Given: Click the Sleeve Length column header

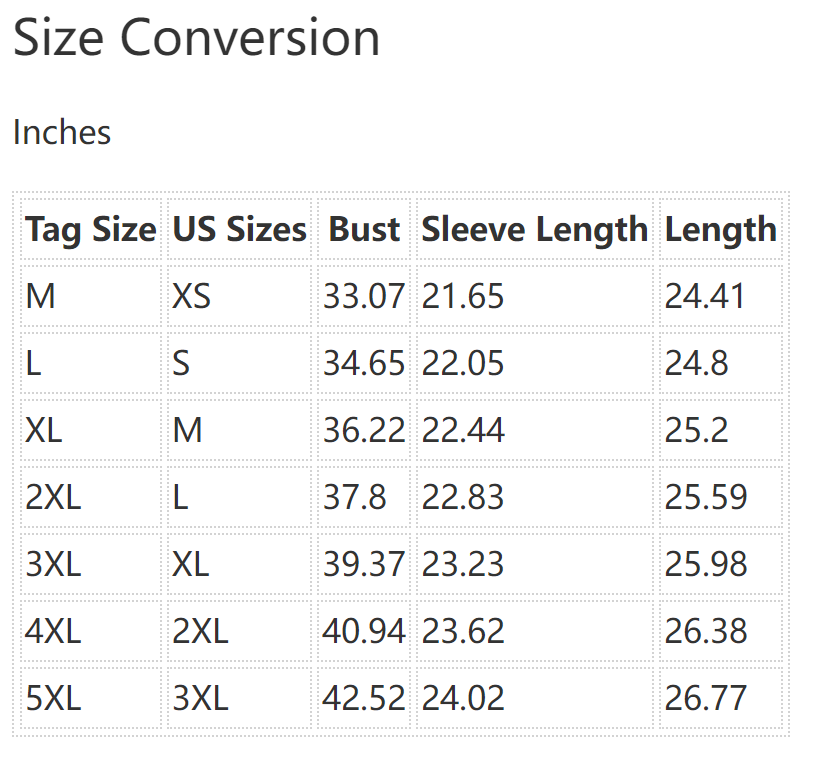Looking at the screenshot, I should coord(534,230).
